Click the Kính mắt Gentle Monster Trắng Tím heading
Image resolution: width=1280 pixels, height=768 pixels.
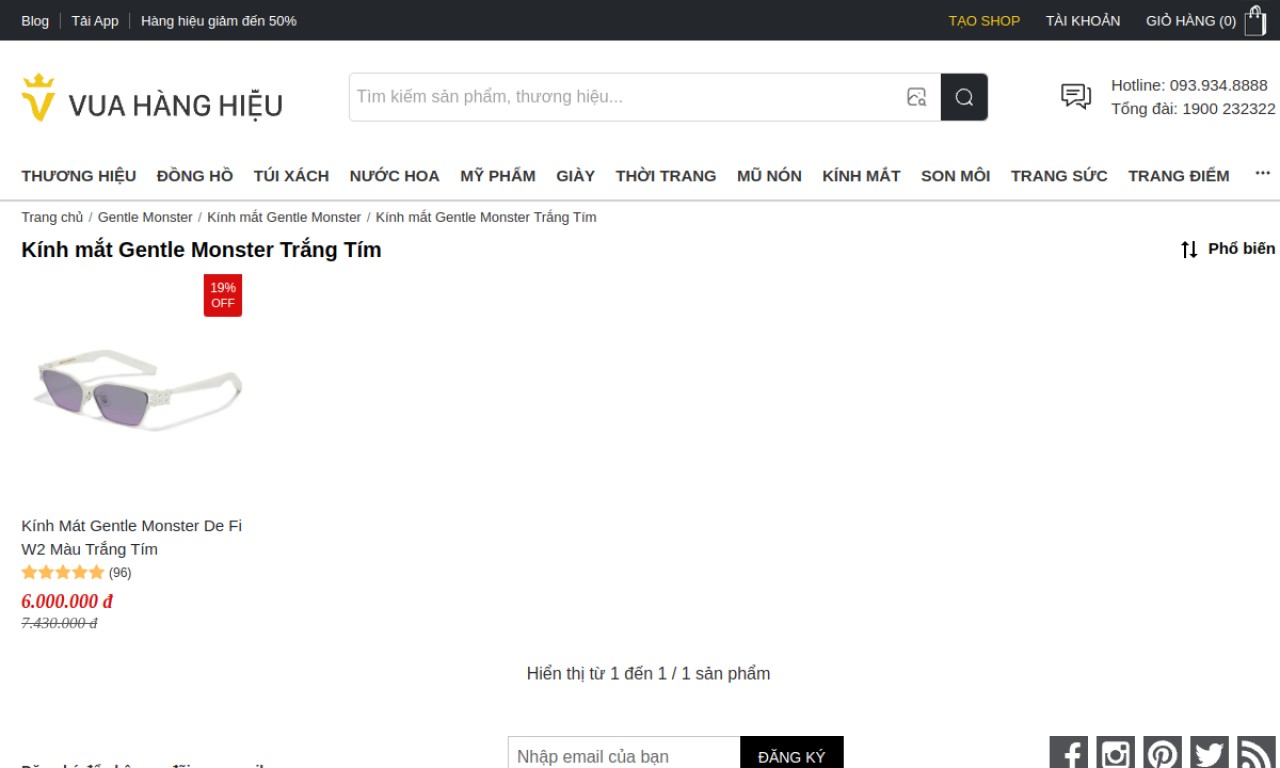[x=201, y=250]
